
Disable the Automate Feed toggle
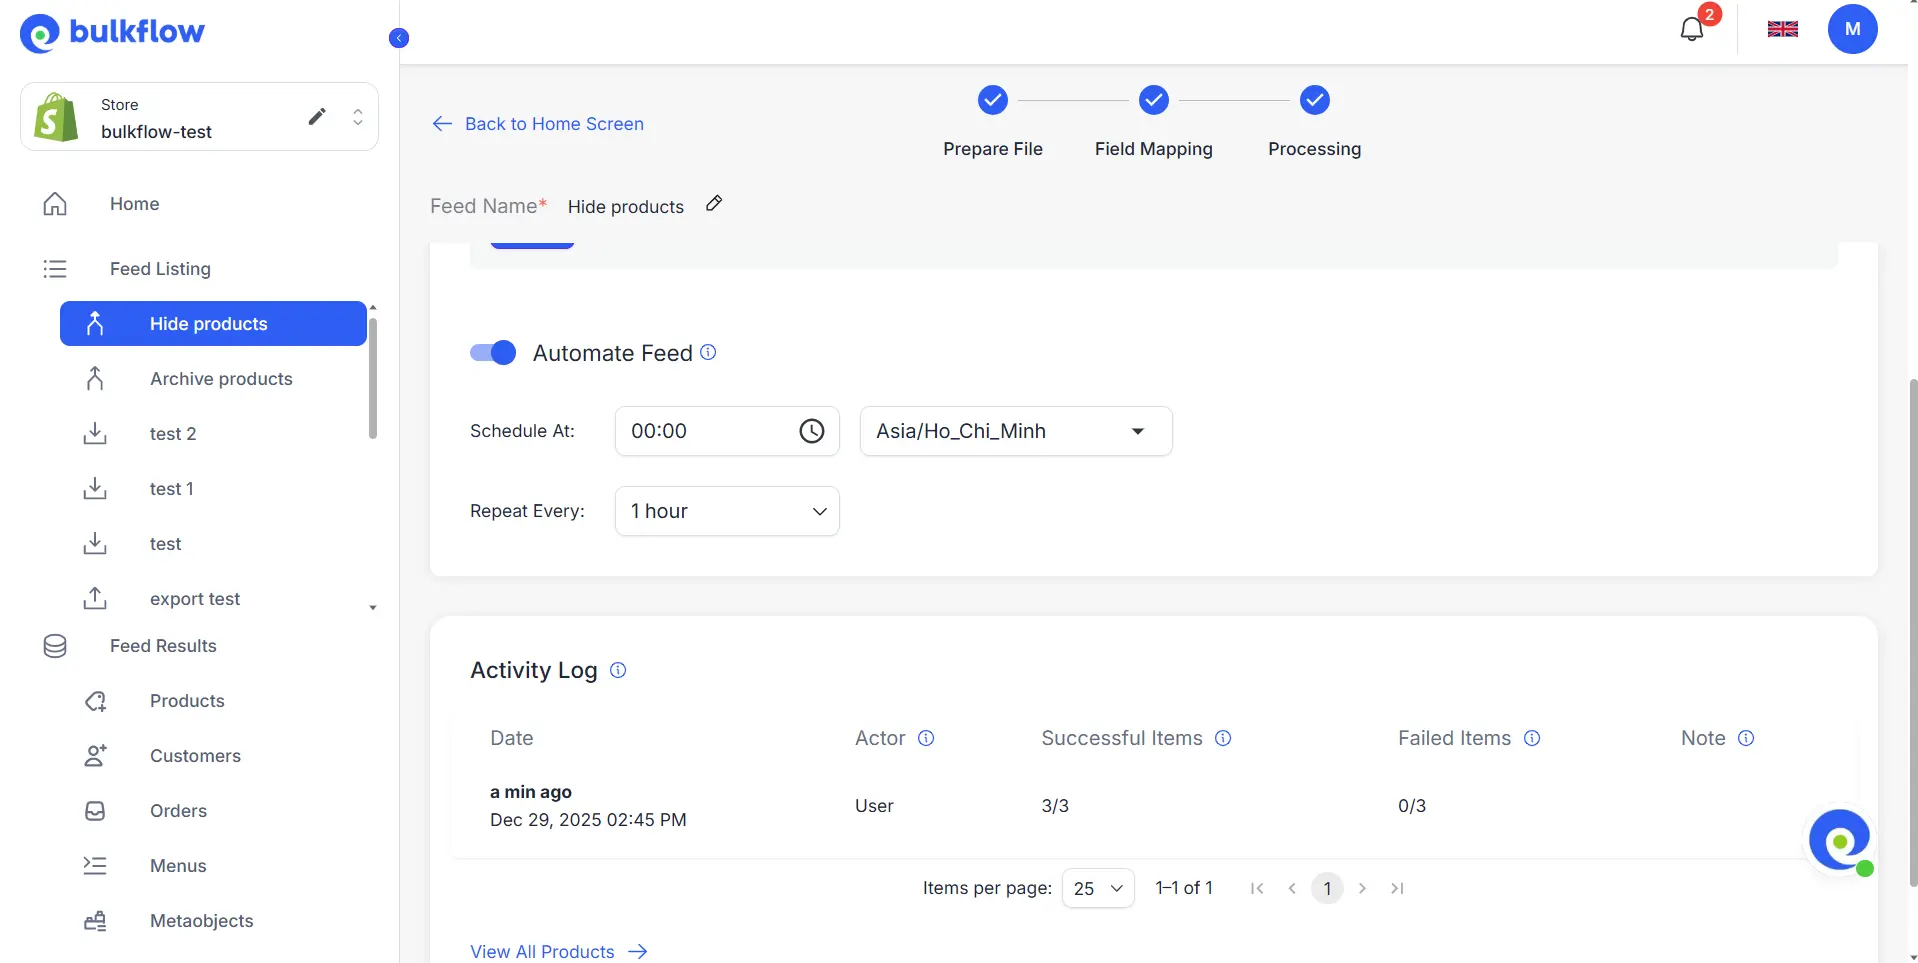(492, 352)
